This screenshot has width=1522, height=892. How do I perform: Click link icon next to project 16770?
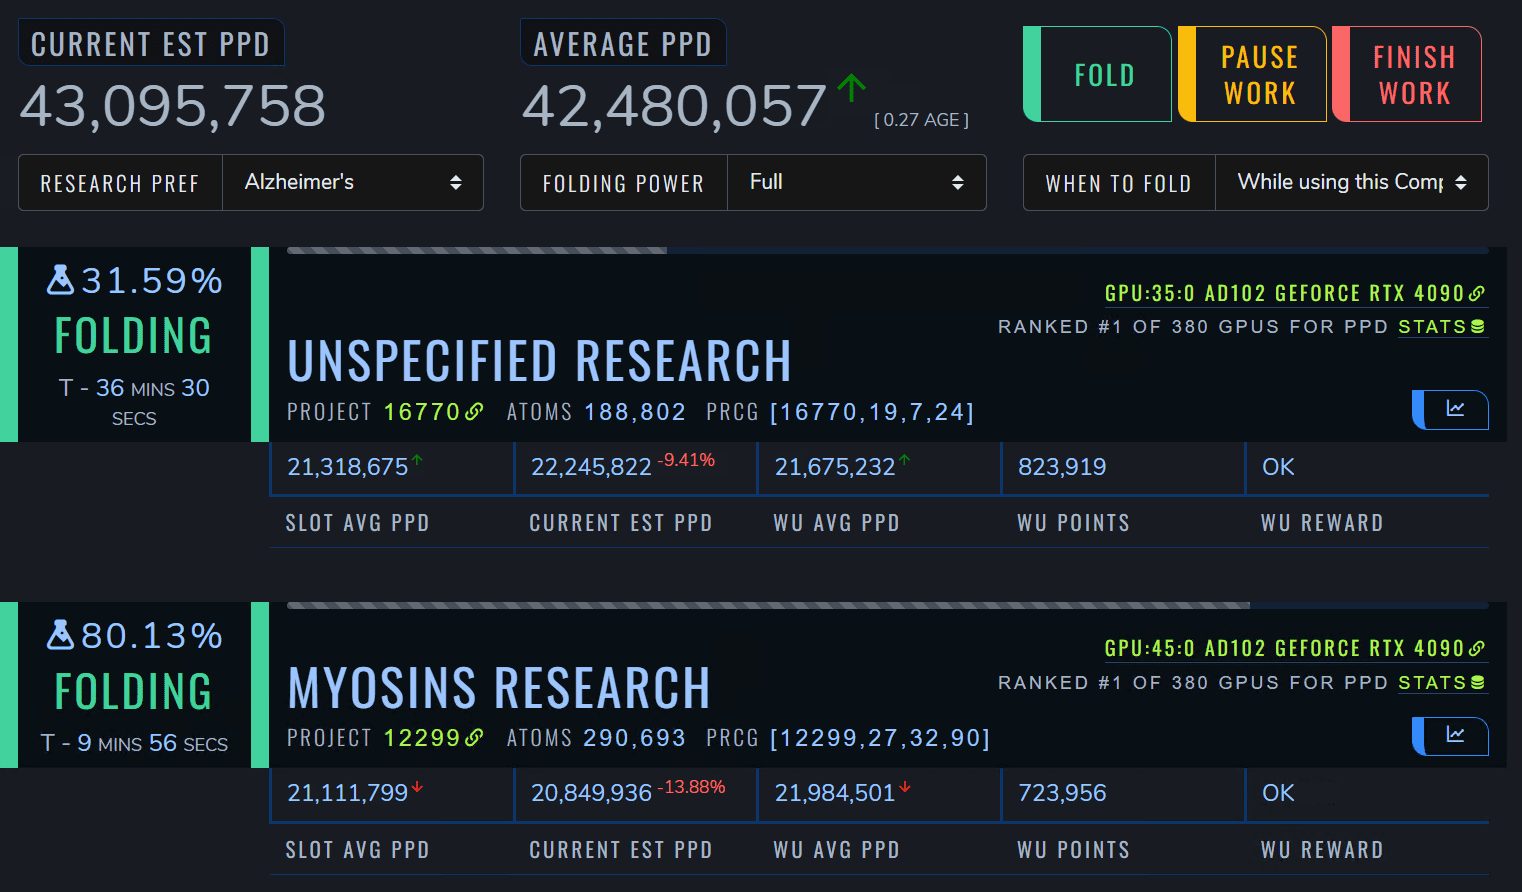click(x=474, y=412)
